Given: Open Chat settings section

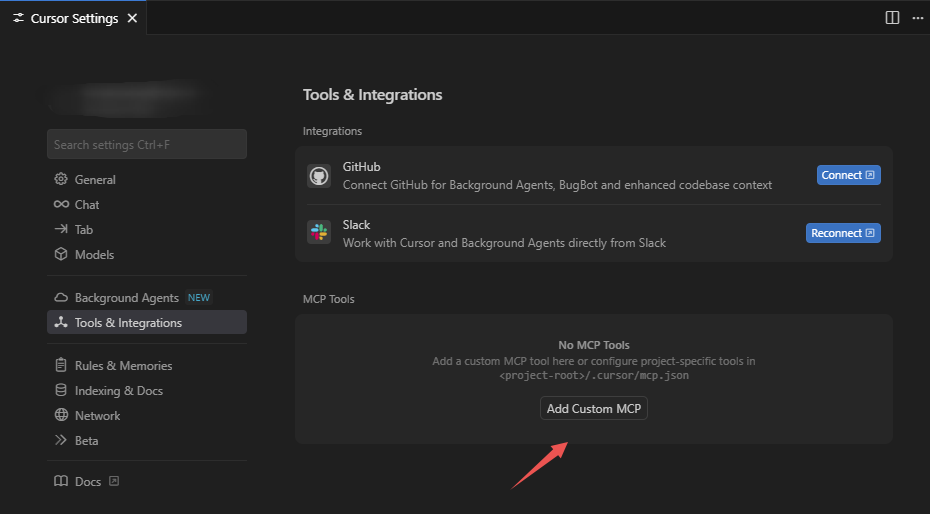Looking at the screenshot, I should (146, 204).
